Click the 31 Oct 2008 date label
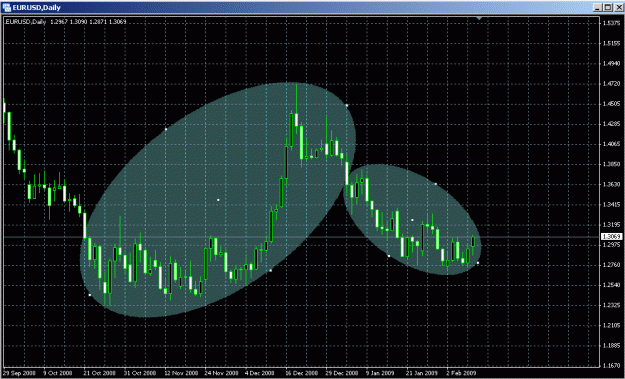625x379 pixels. coord(140,373)
